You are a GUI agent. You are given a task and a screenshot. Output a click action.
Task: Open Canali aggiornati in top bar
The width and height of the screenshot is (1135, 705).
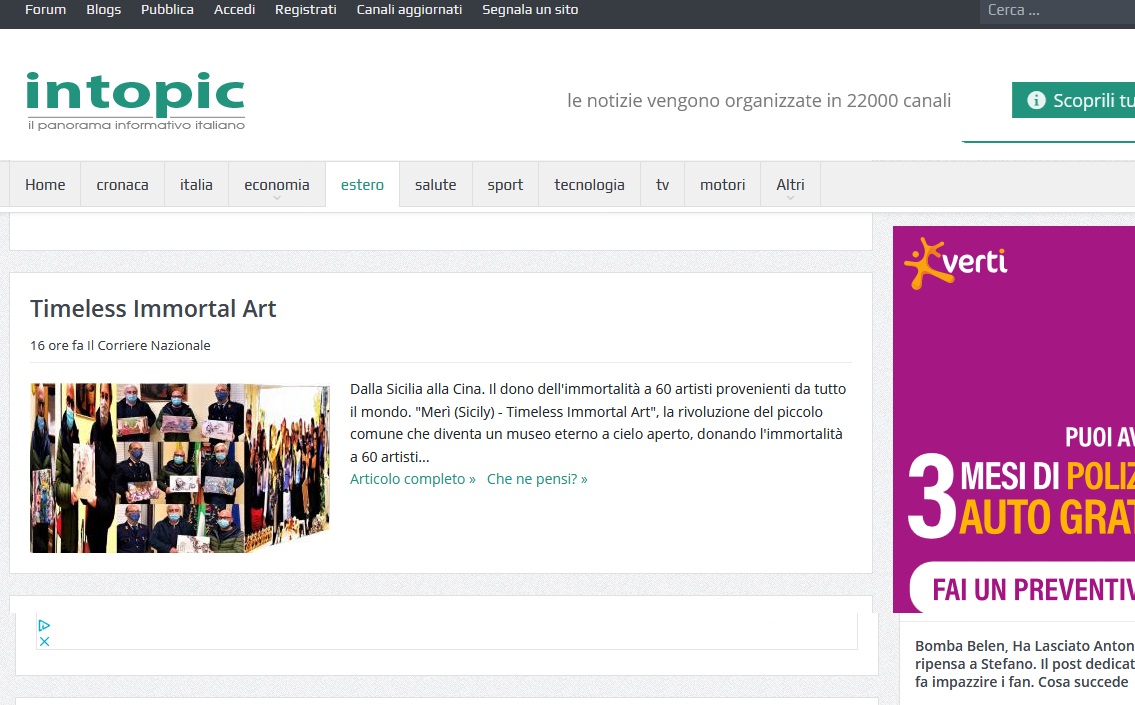[x=409, y=10]
